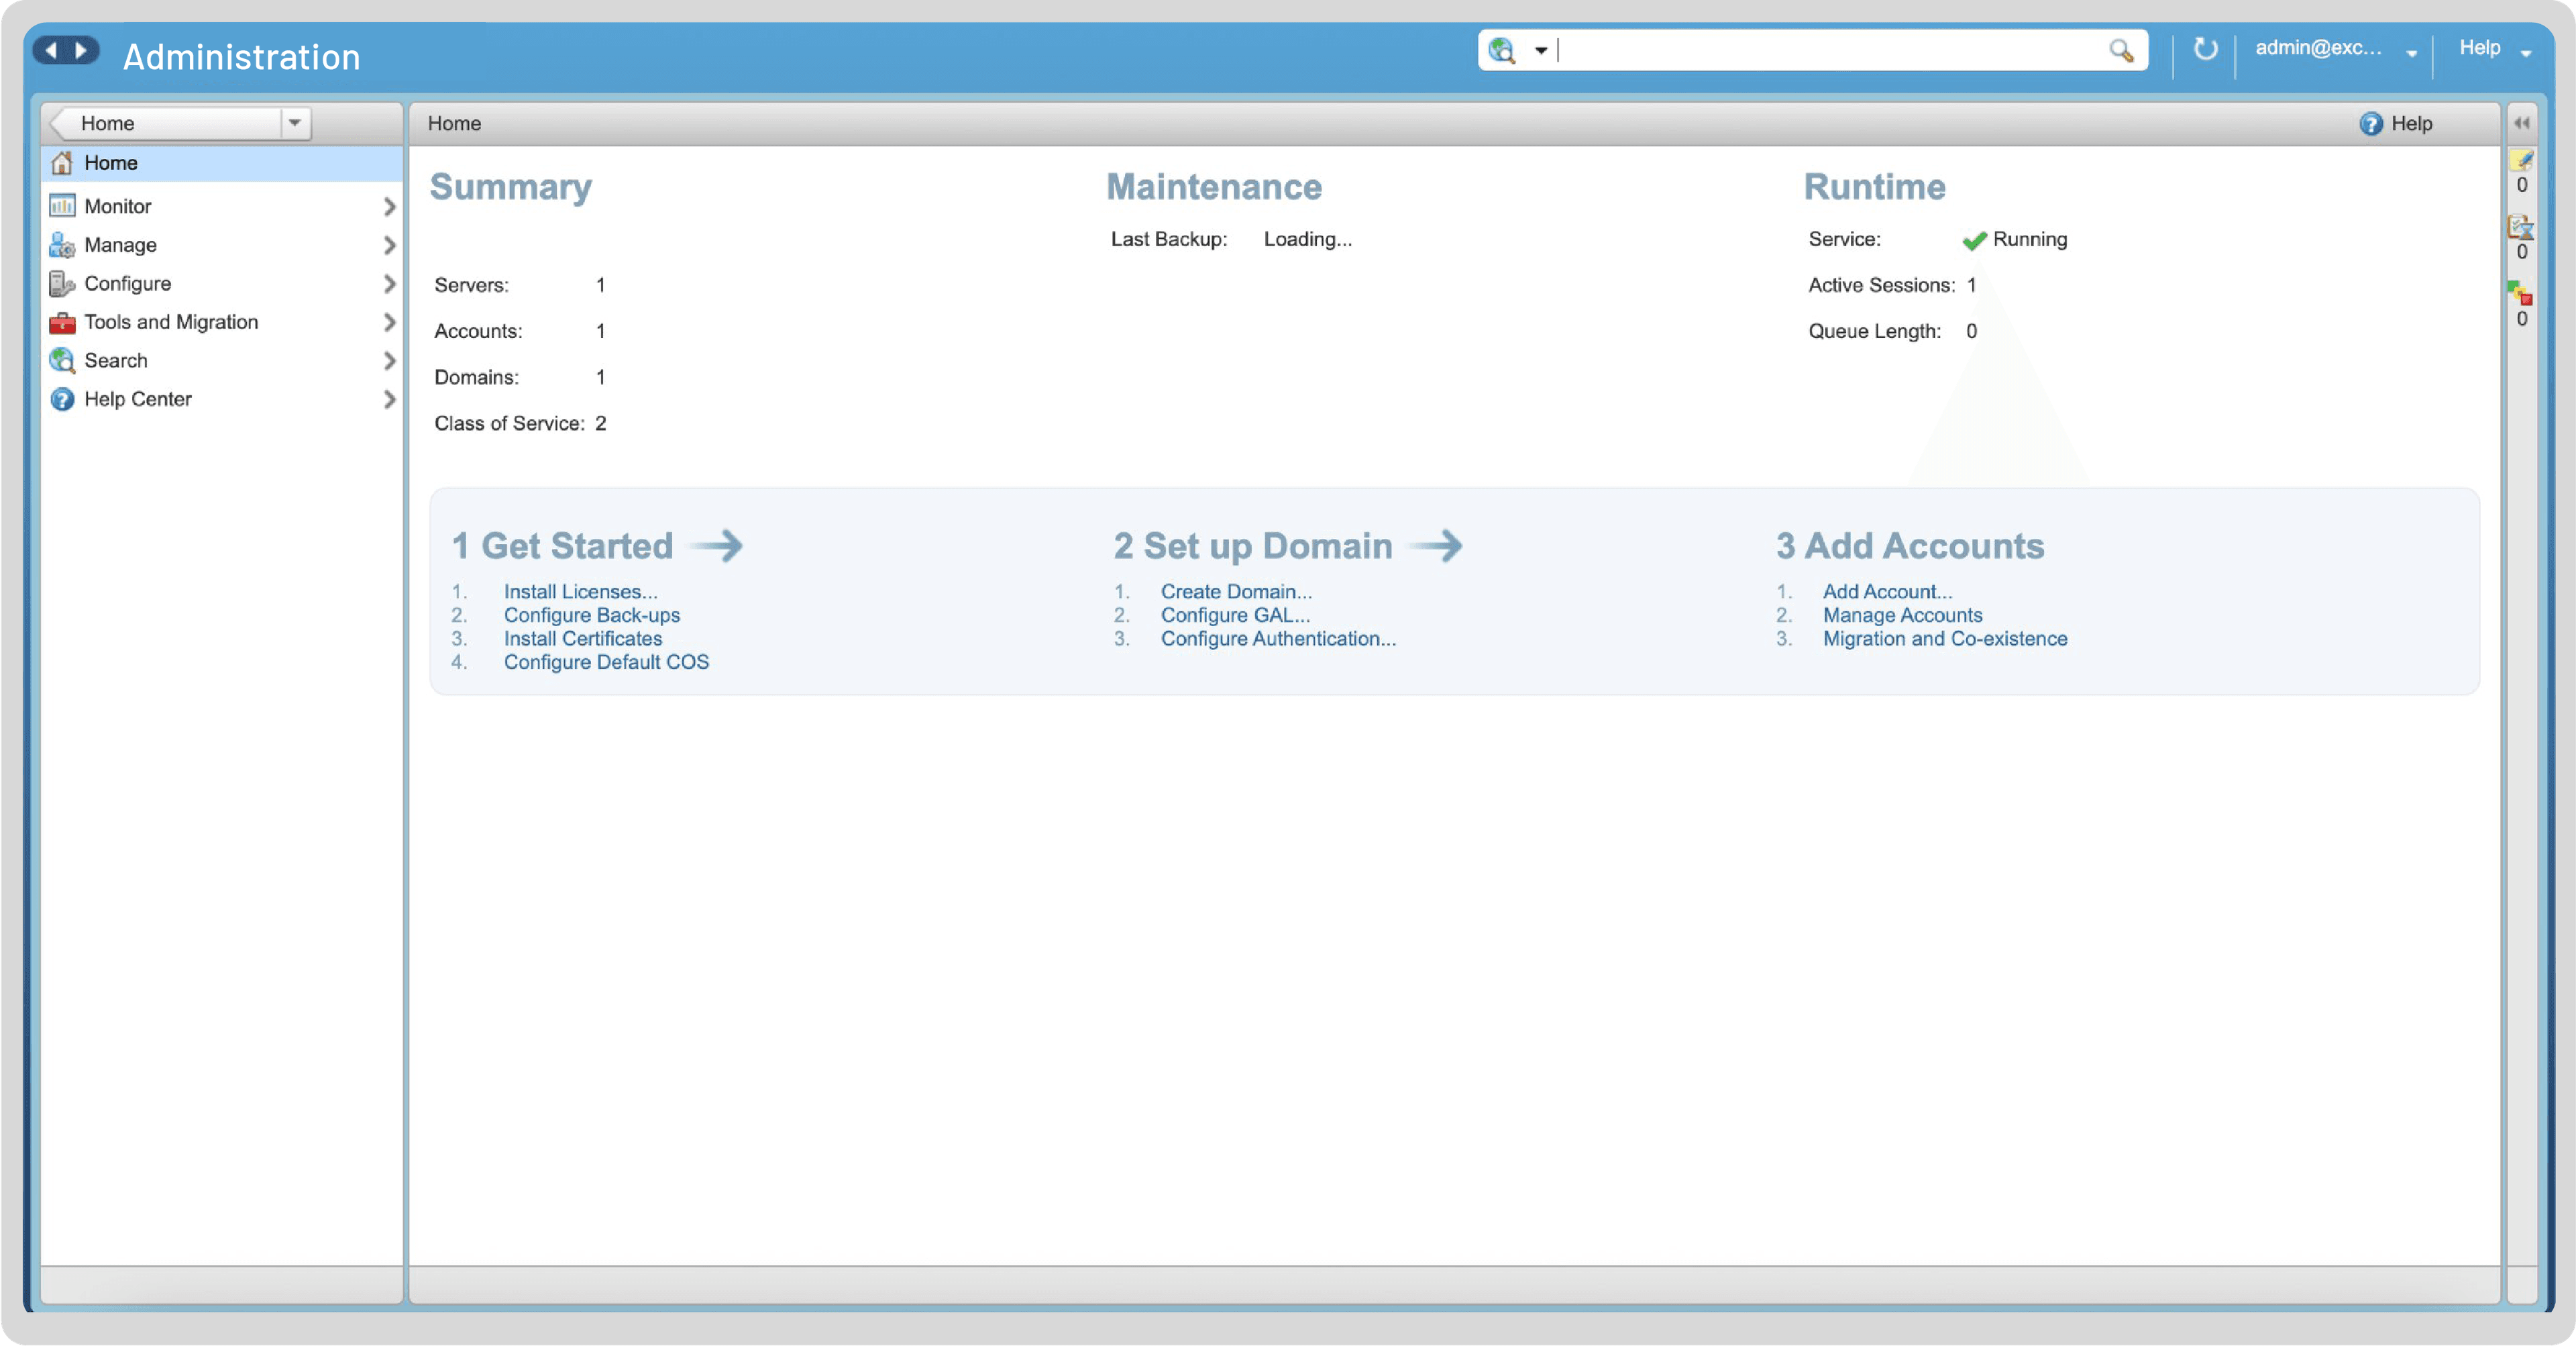This screenshot has height=1346, width=2576.
Task: Expand the Monitor tree item
Action: pos(390,206)
